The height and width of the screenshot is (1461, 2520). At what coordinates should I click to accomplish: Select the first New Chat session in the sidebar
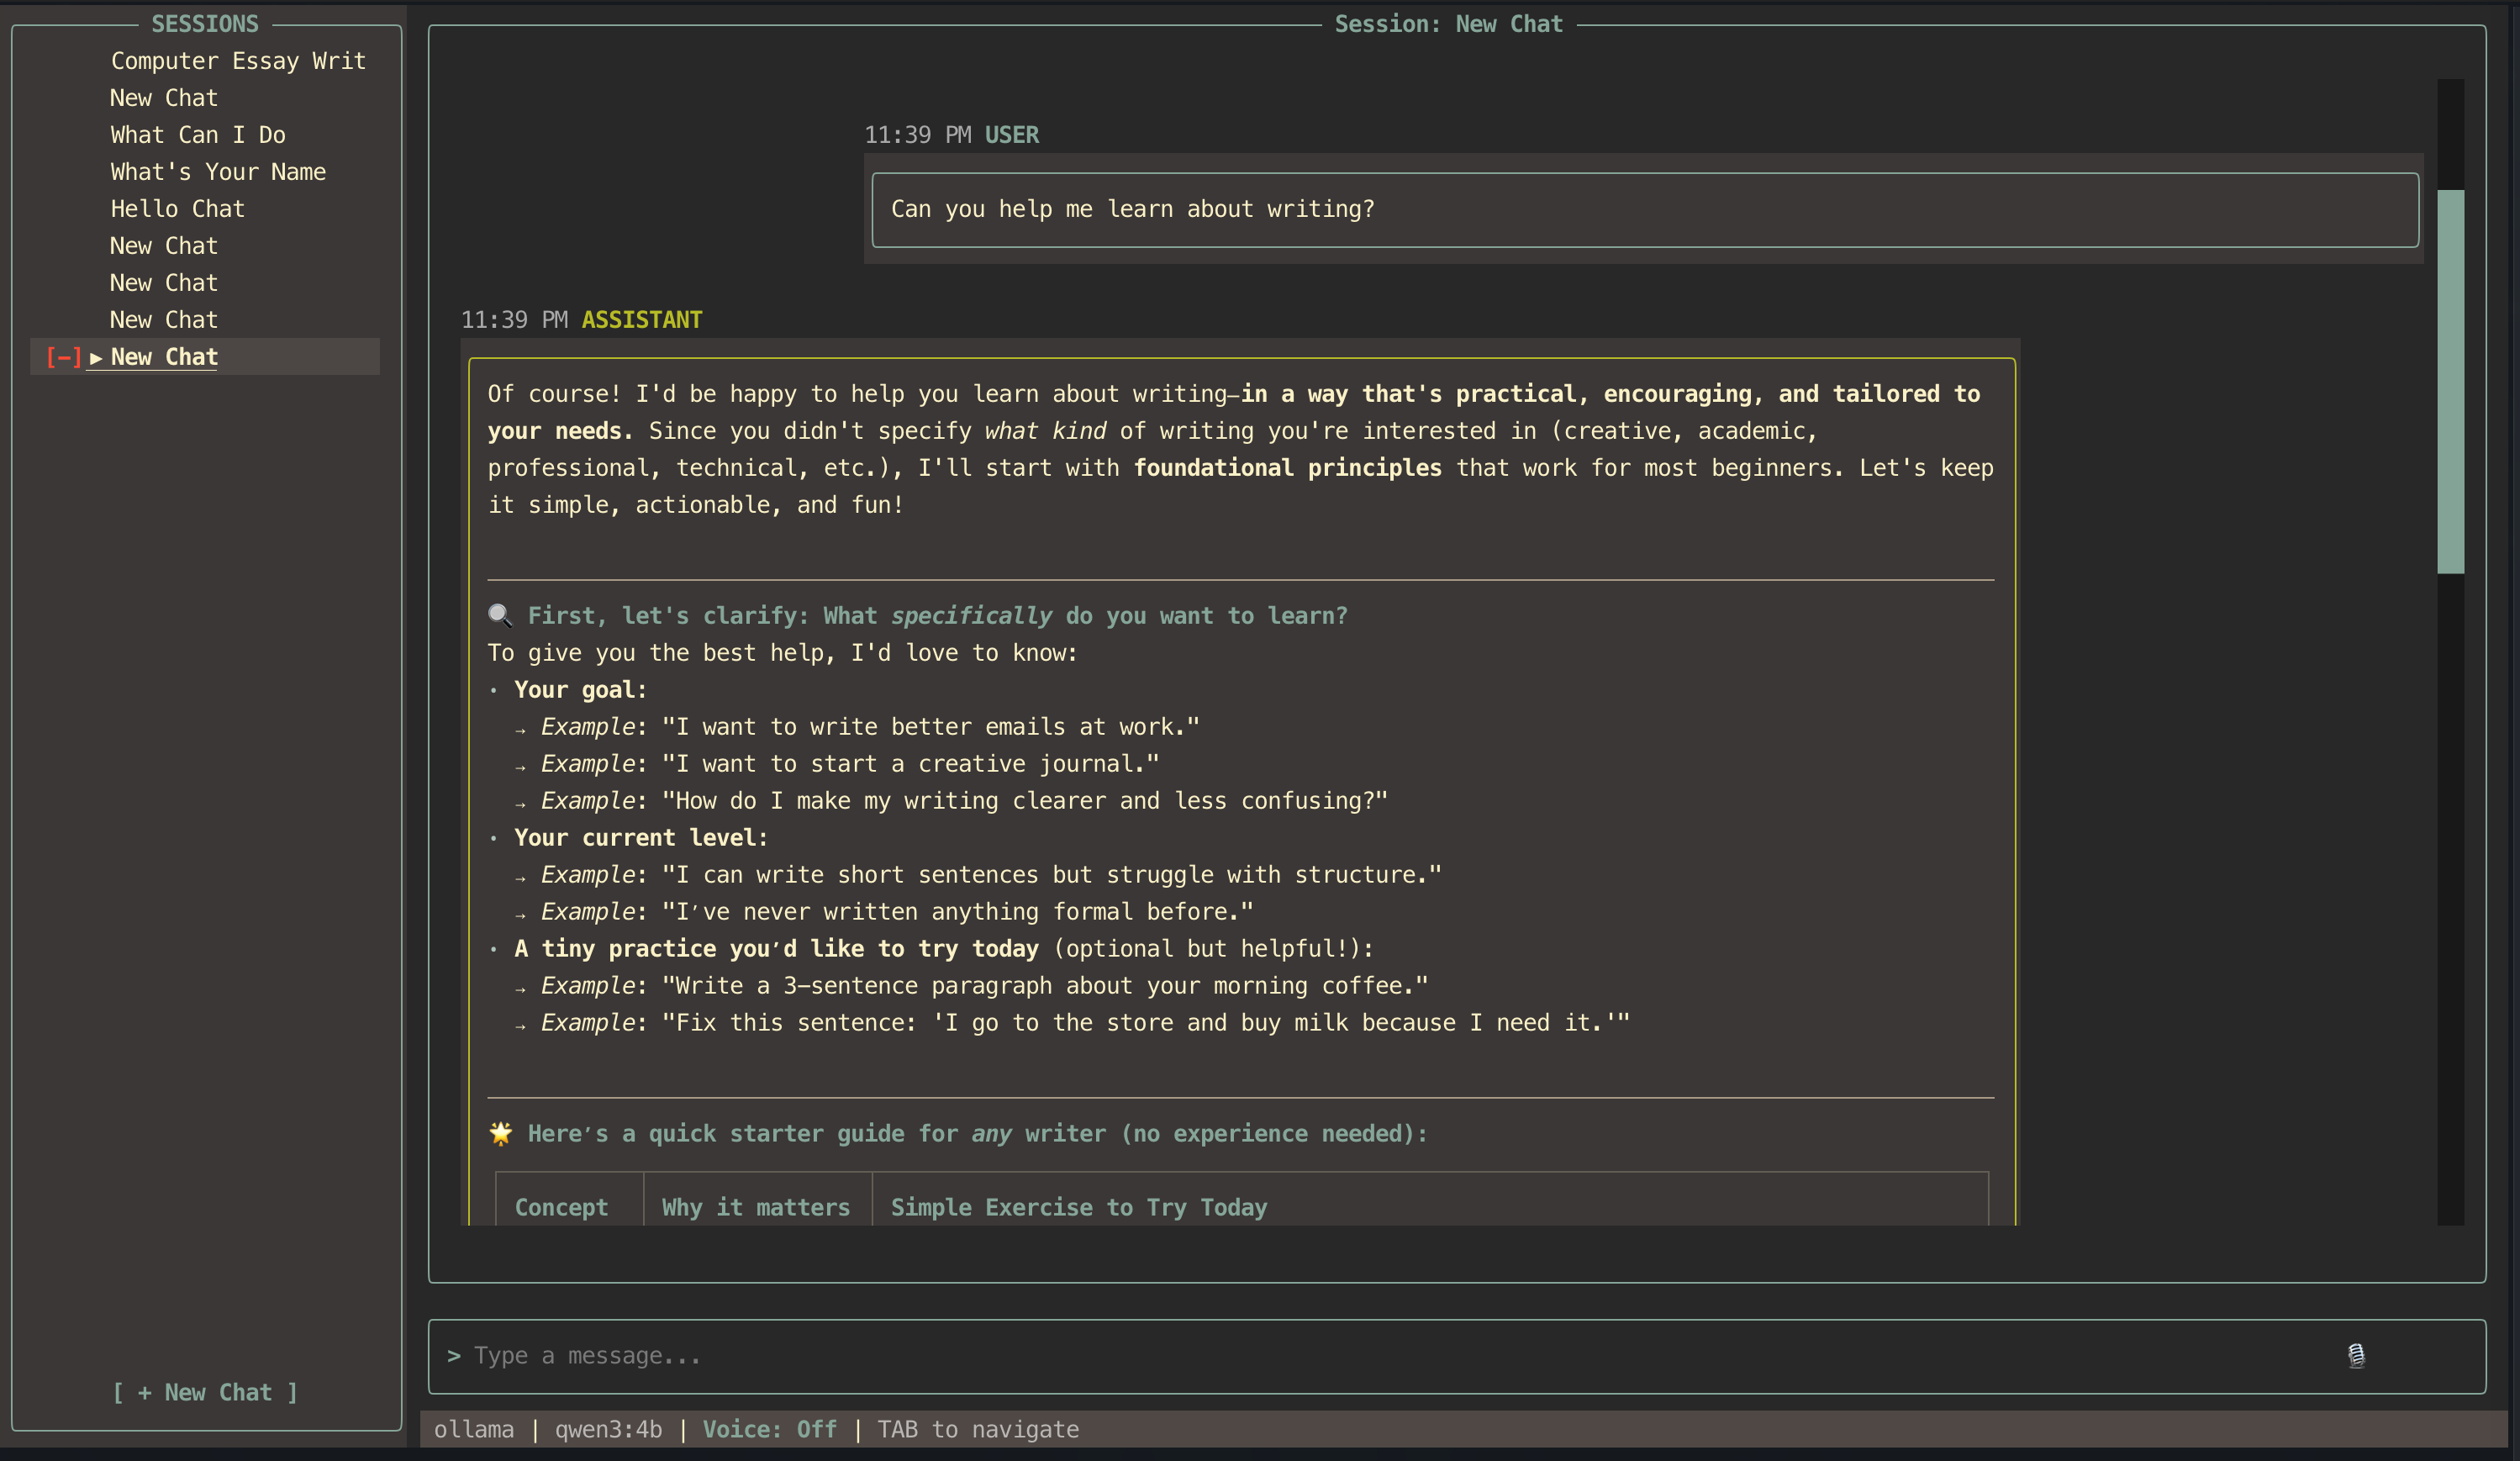point(163,97)
